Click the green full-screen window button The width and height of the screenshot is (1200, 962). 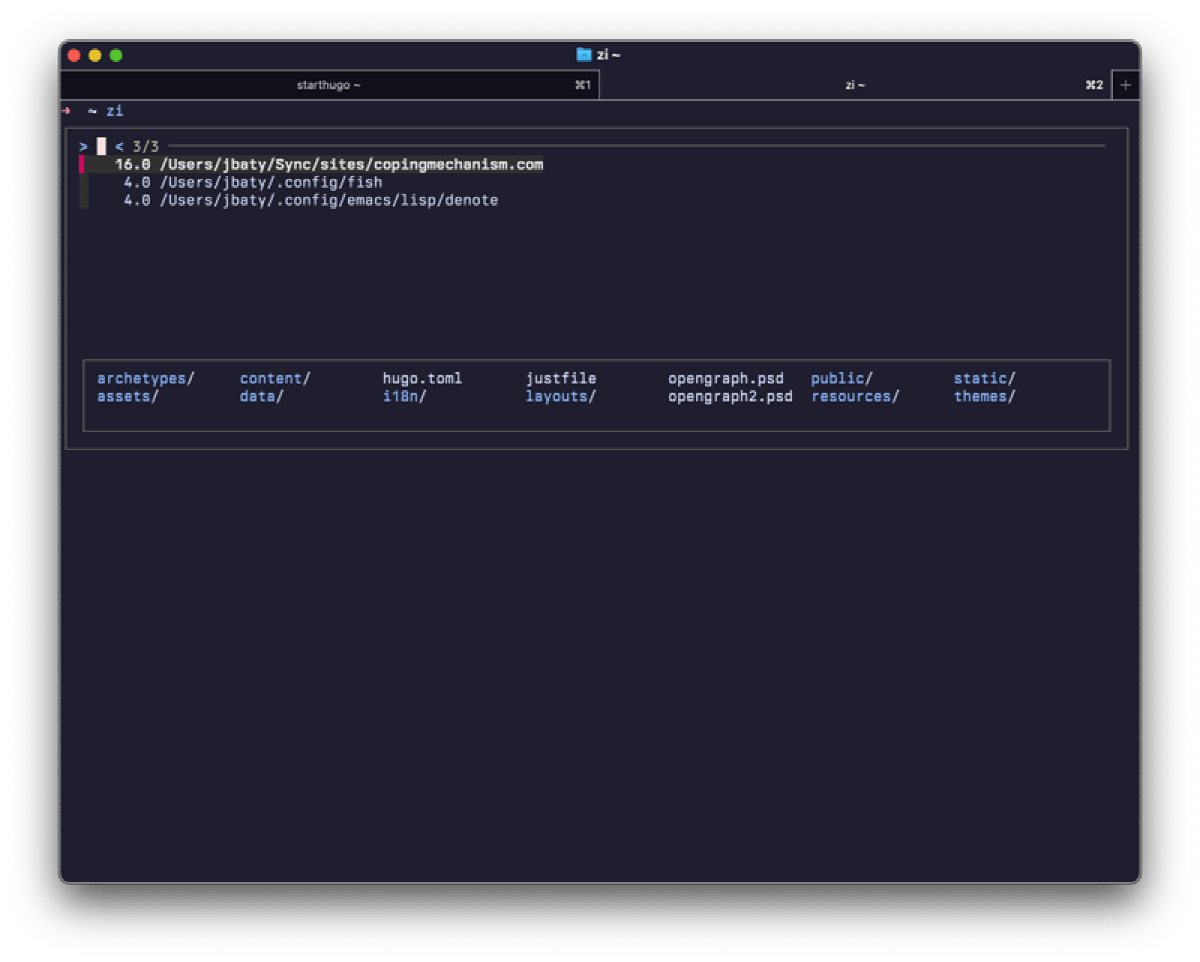(116, 55)
